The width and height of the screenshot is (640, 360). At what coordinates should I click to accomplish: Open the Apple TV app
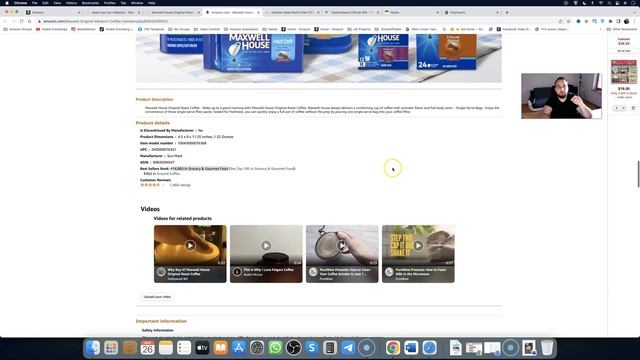202,348
